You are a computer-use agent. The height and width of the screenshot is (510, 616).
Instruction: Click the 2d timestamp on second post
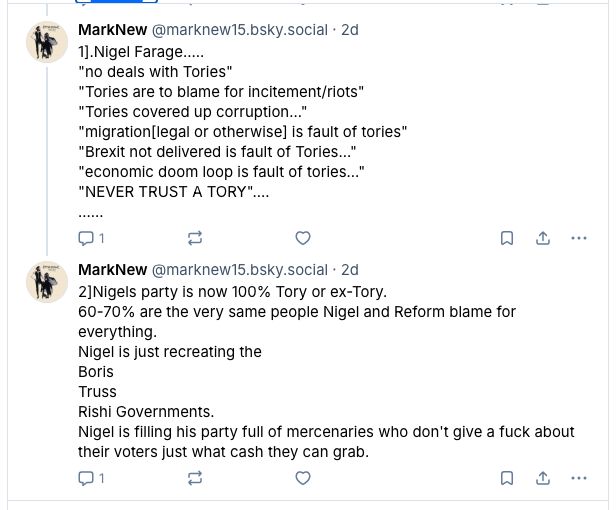pyautogui.click(x=349, y=270)
